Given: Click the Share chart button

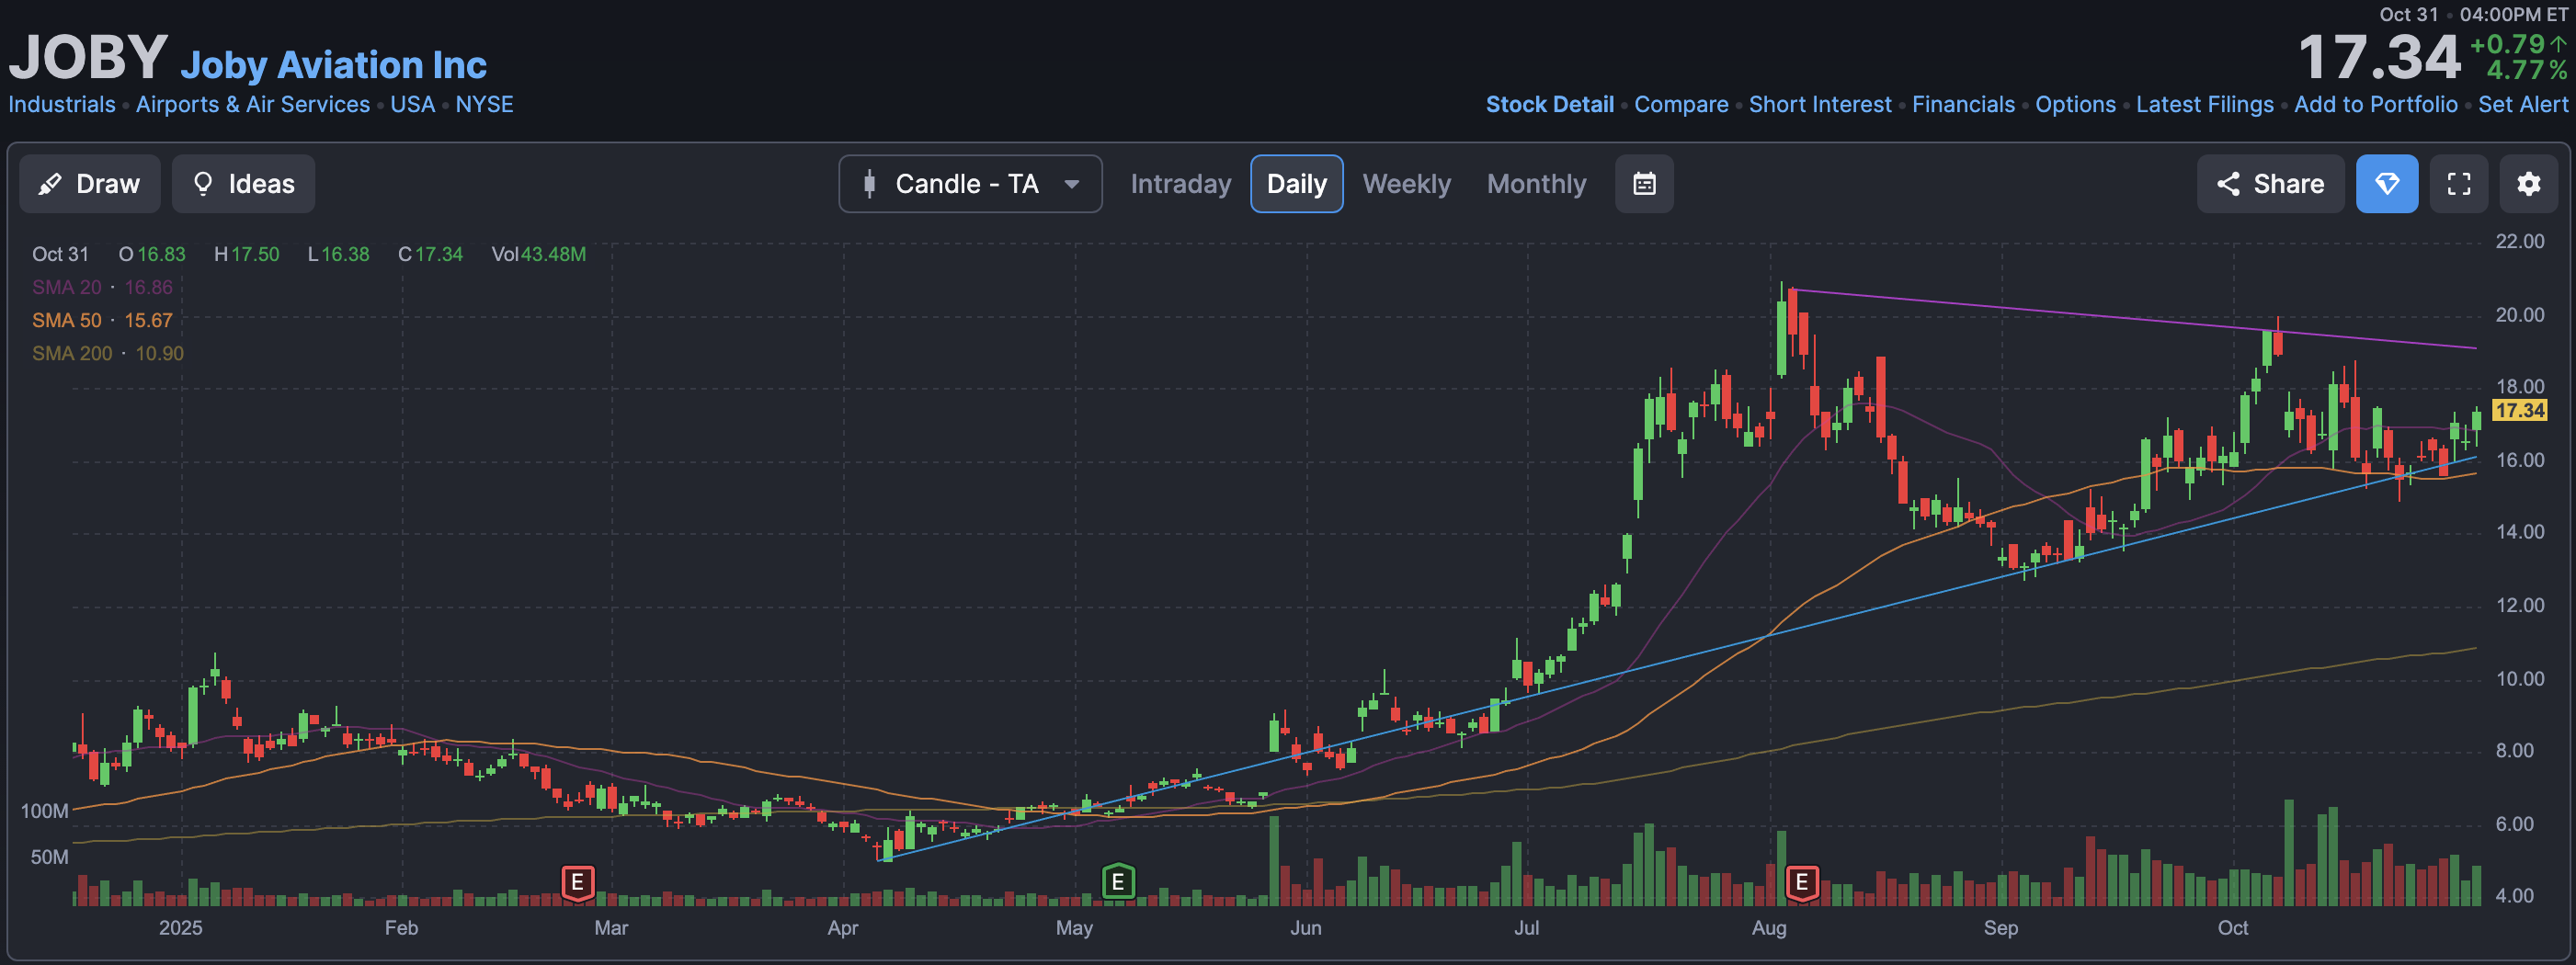Looking at the screenshot, I should click(x=2270, y=184).
